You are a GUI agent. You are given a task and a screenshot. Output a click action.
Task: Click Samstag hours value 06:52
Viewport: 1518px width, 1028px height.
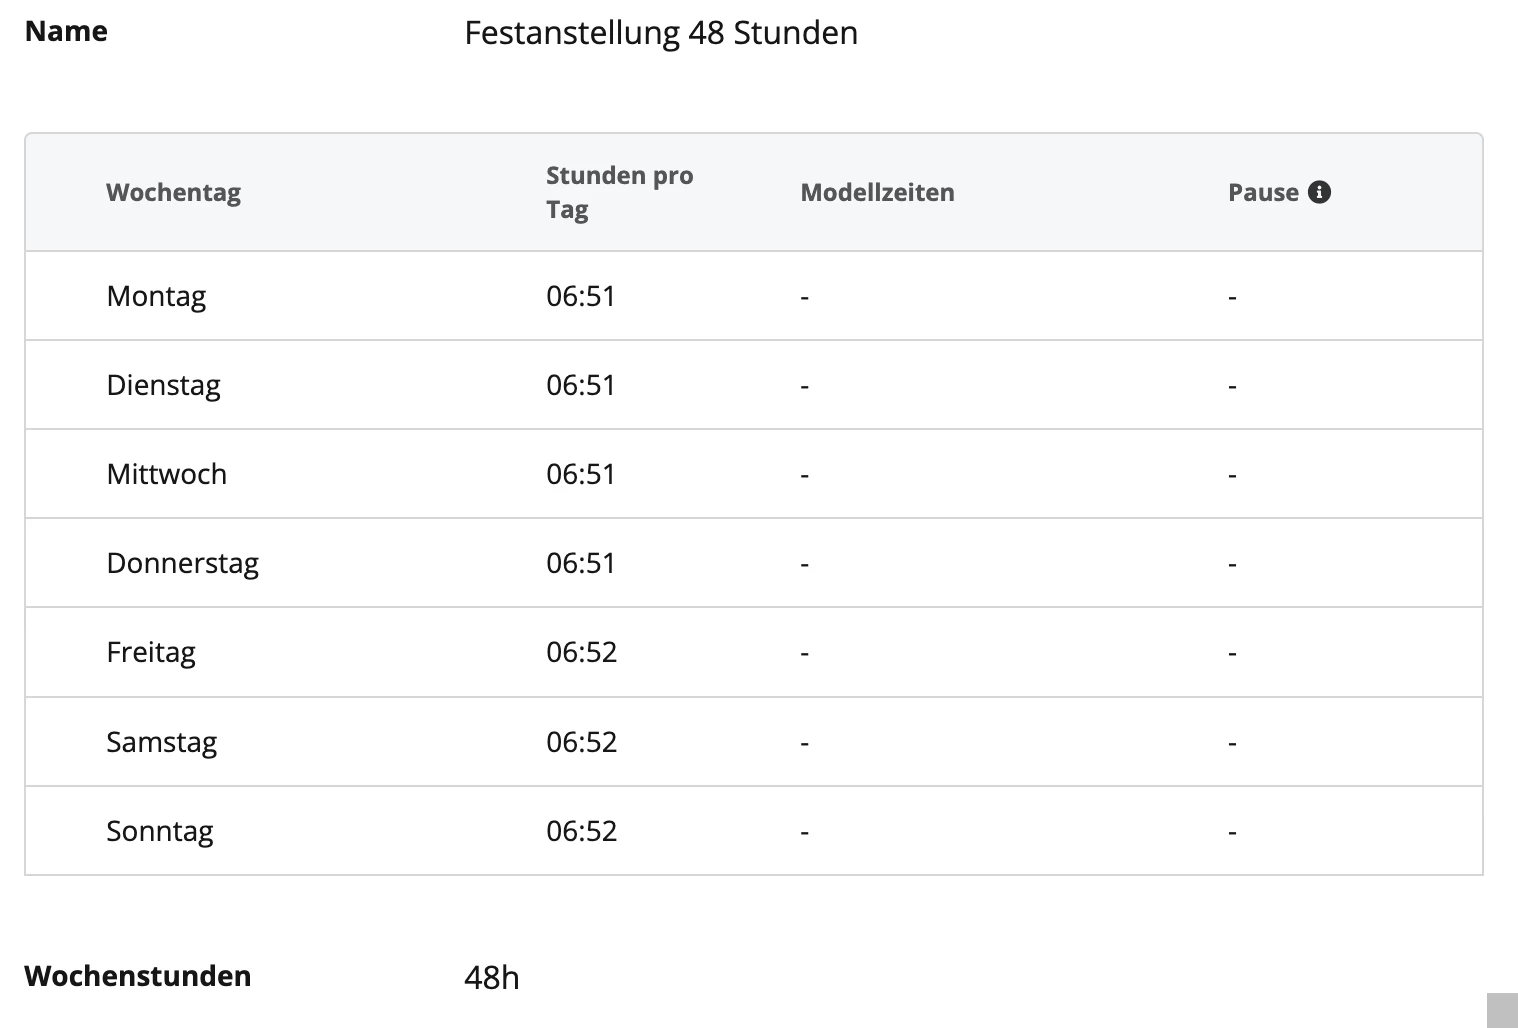click(581, 742)
